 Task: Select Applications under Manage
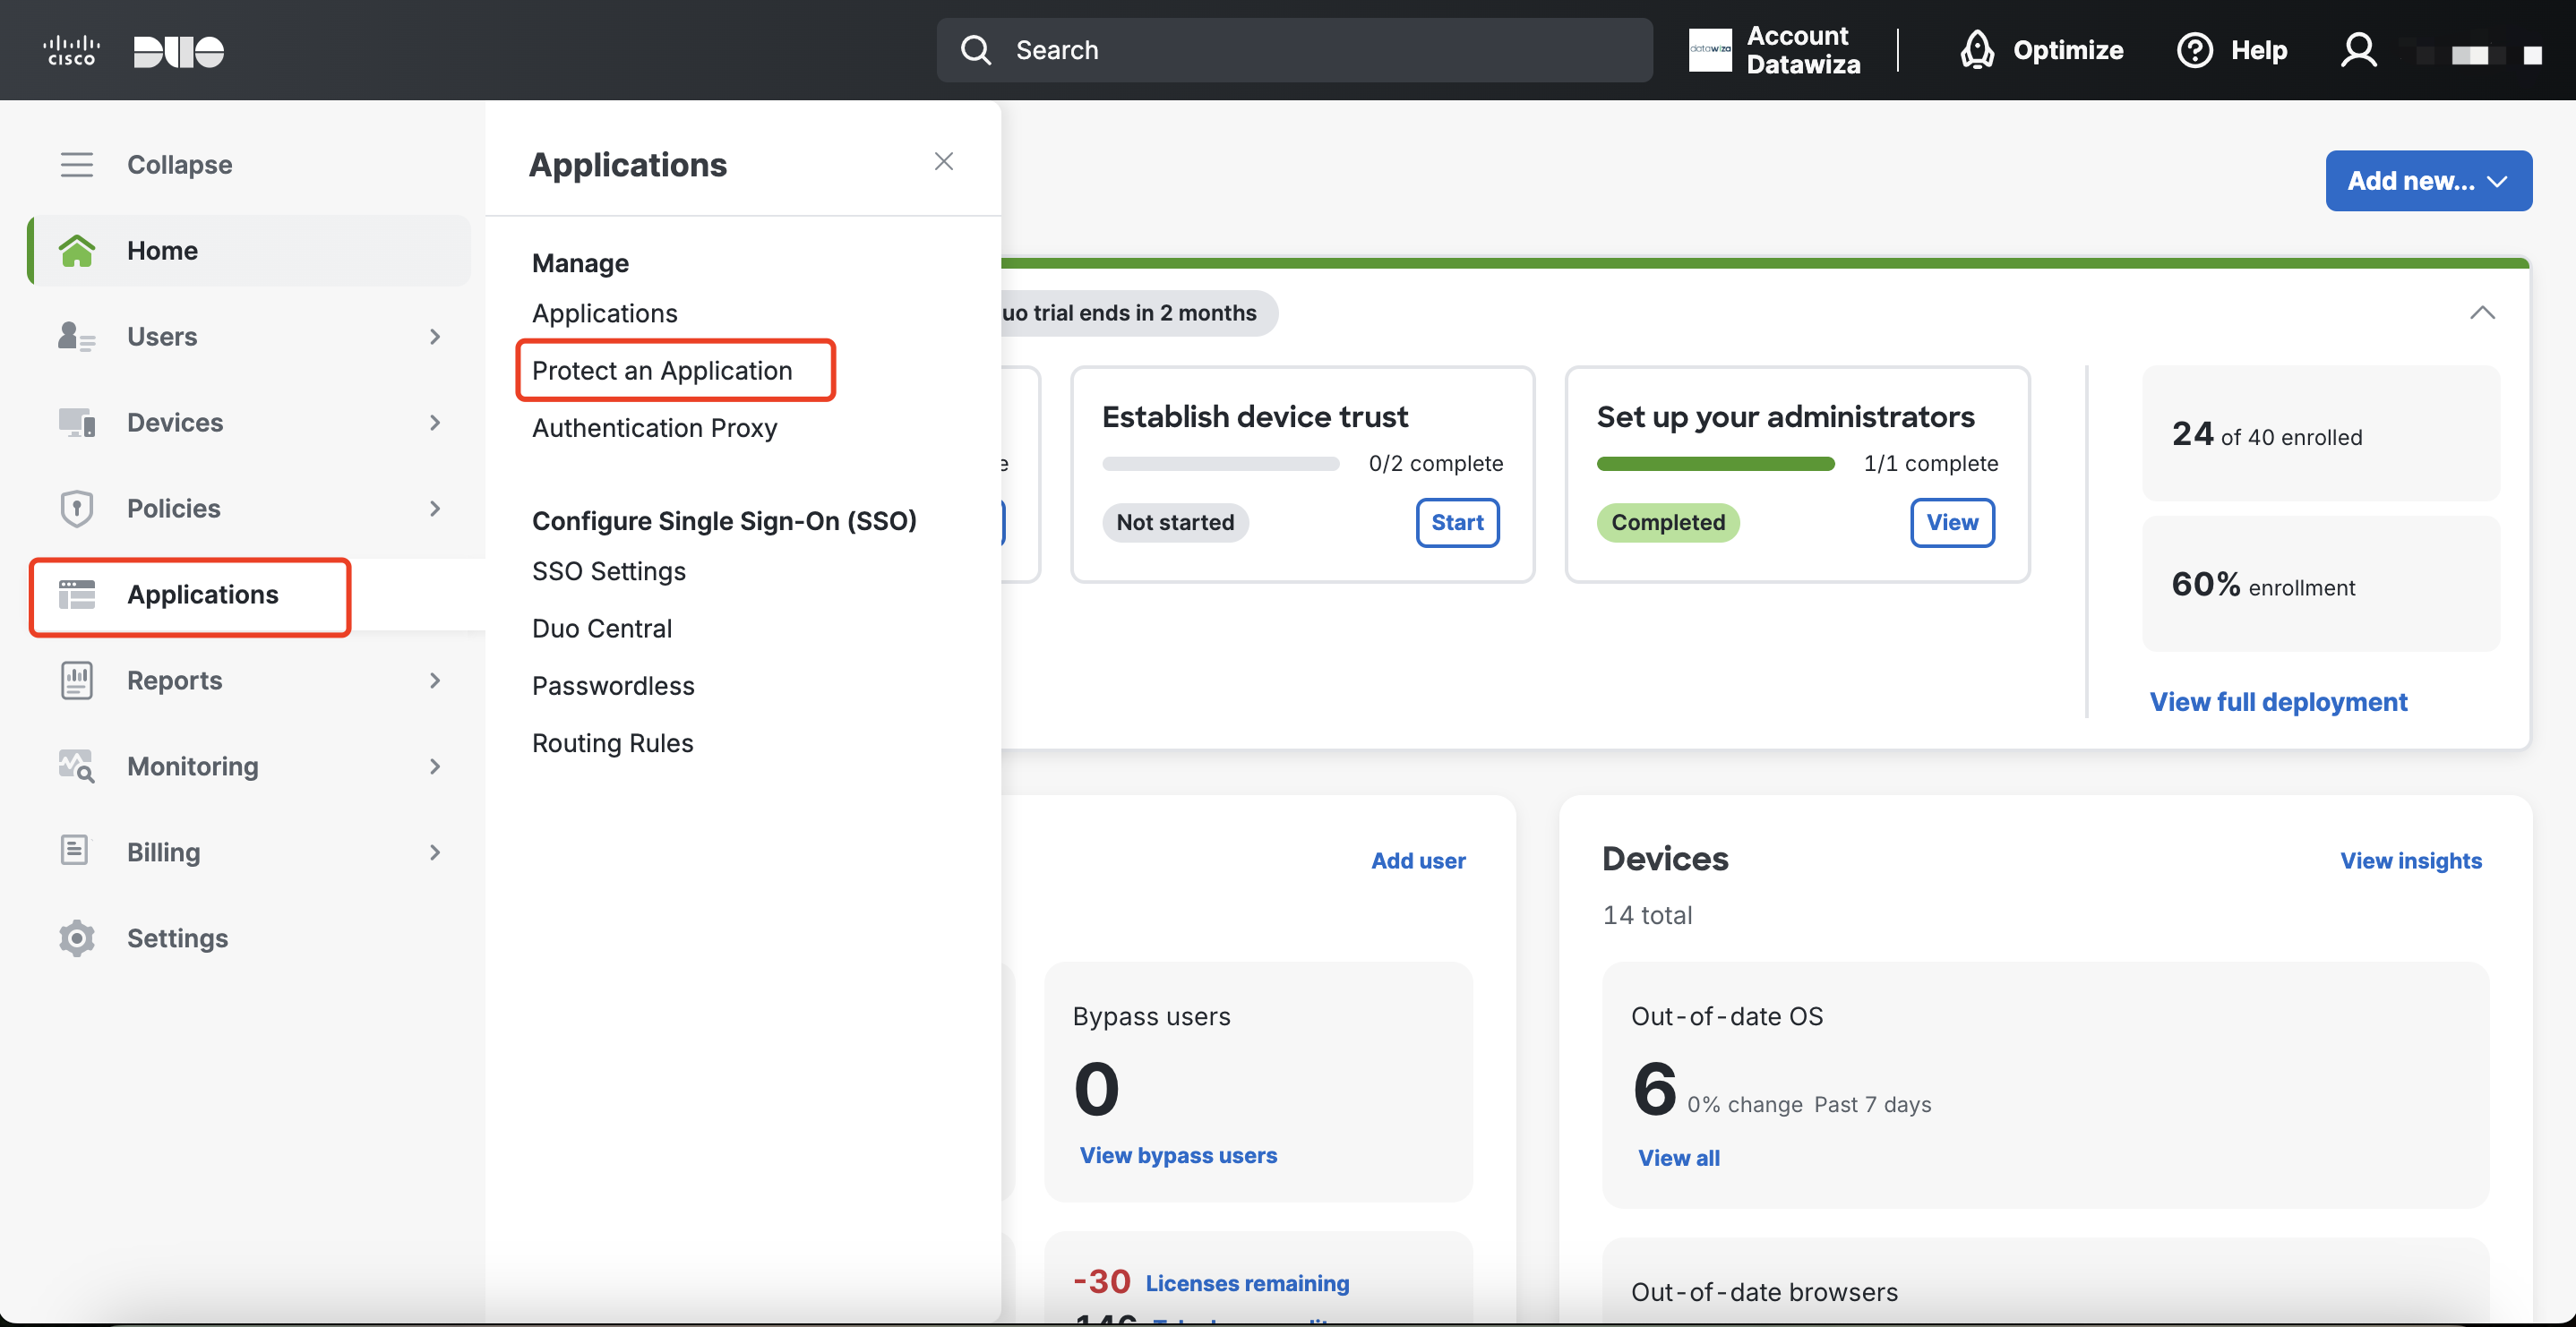coord(604,313)
